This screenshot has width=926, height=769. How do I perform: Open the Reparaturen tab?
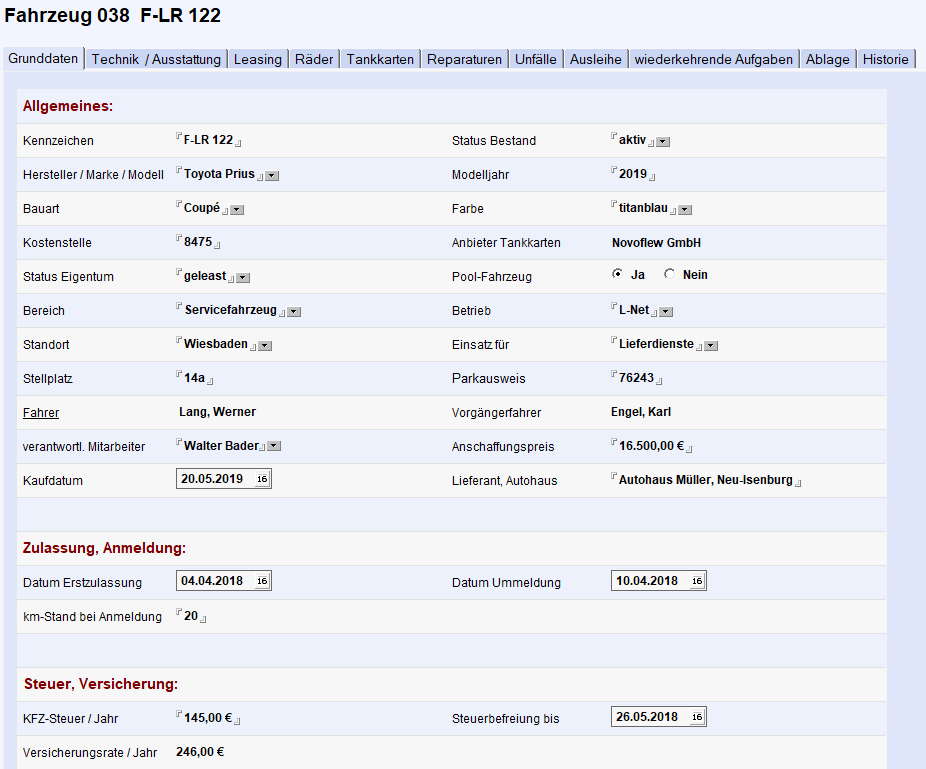[464, 59]
